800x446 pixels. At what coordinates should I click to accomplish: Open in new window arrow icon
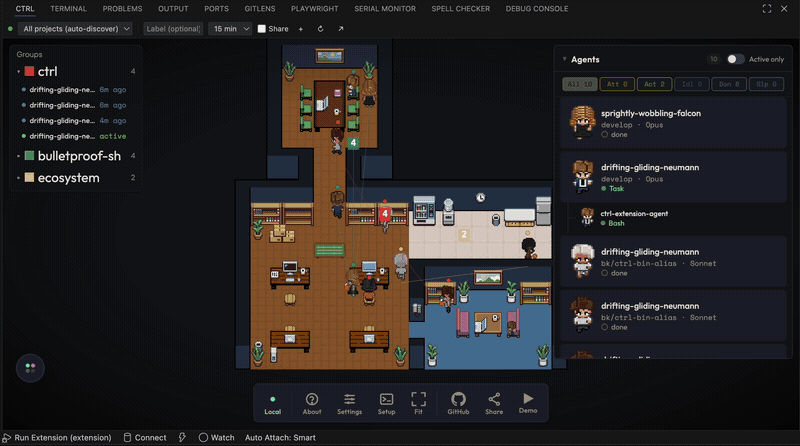pos(340,29)
